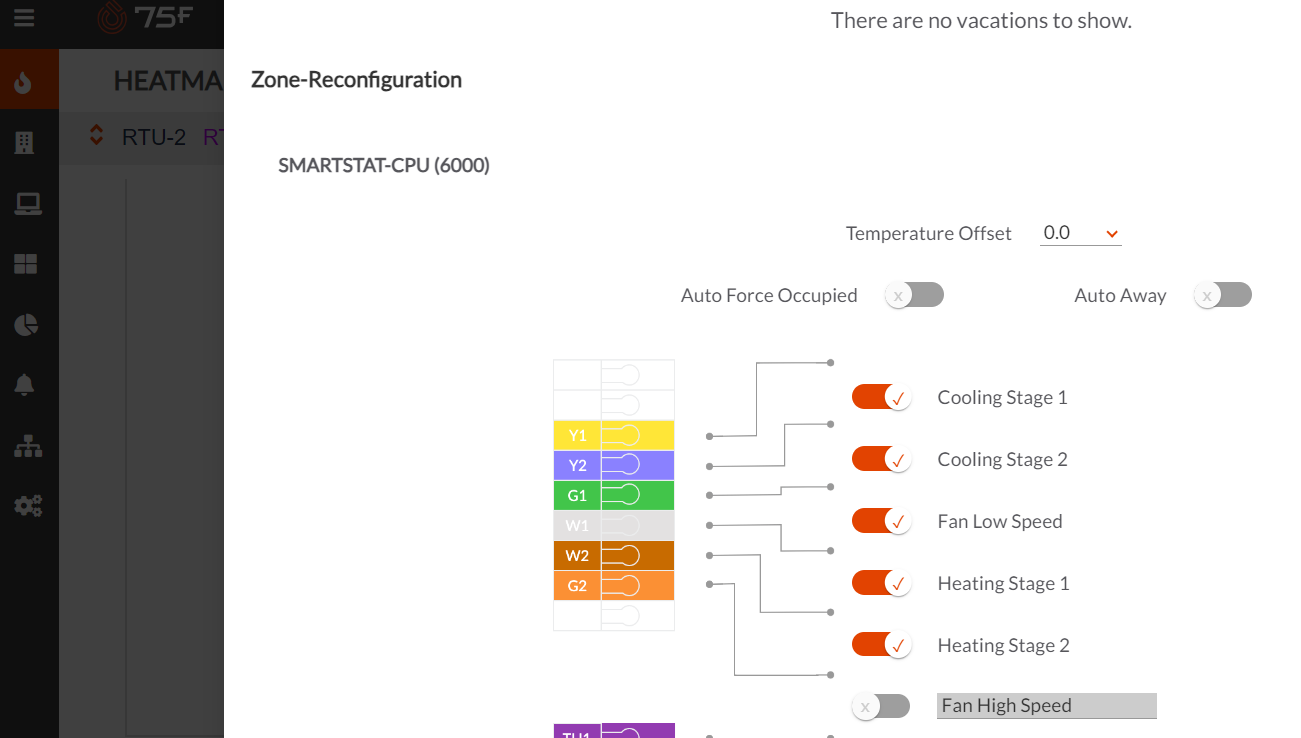This screenshot has height=738, width=1301.
Task: Open notifications via the bell icon
Action: tap(27, 385)
